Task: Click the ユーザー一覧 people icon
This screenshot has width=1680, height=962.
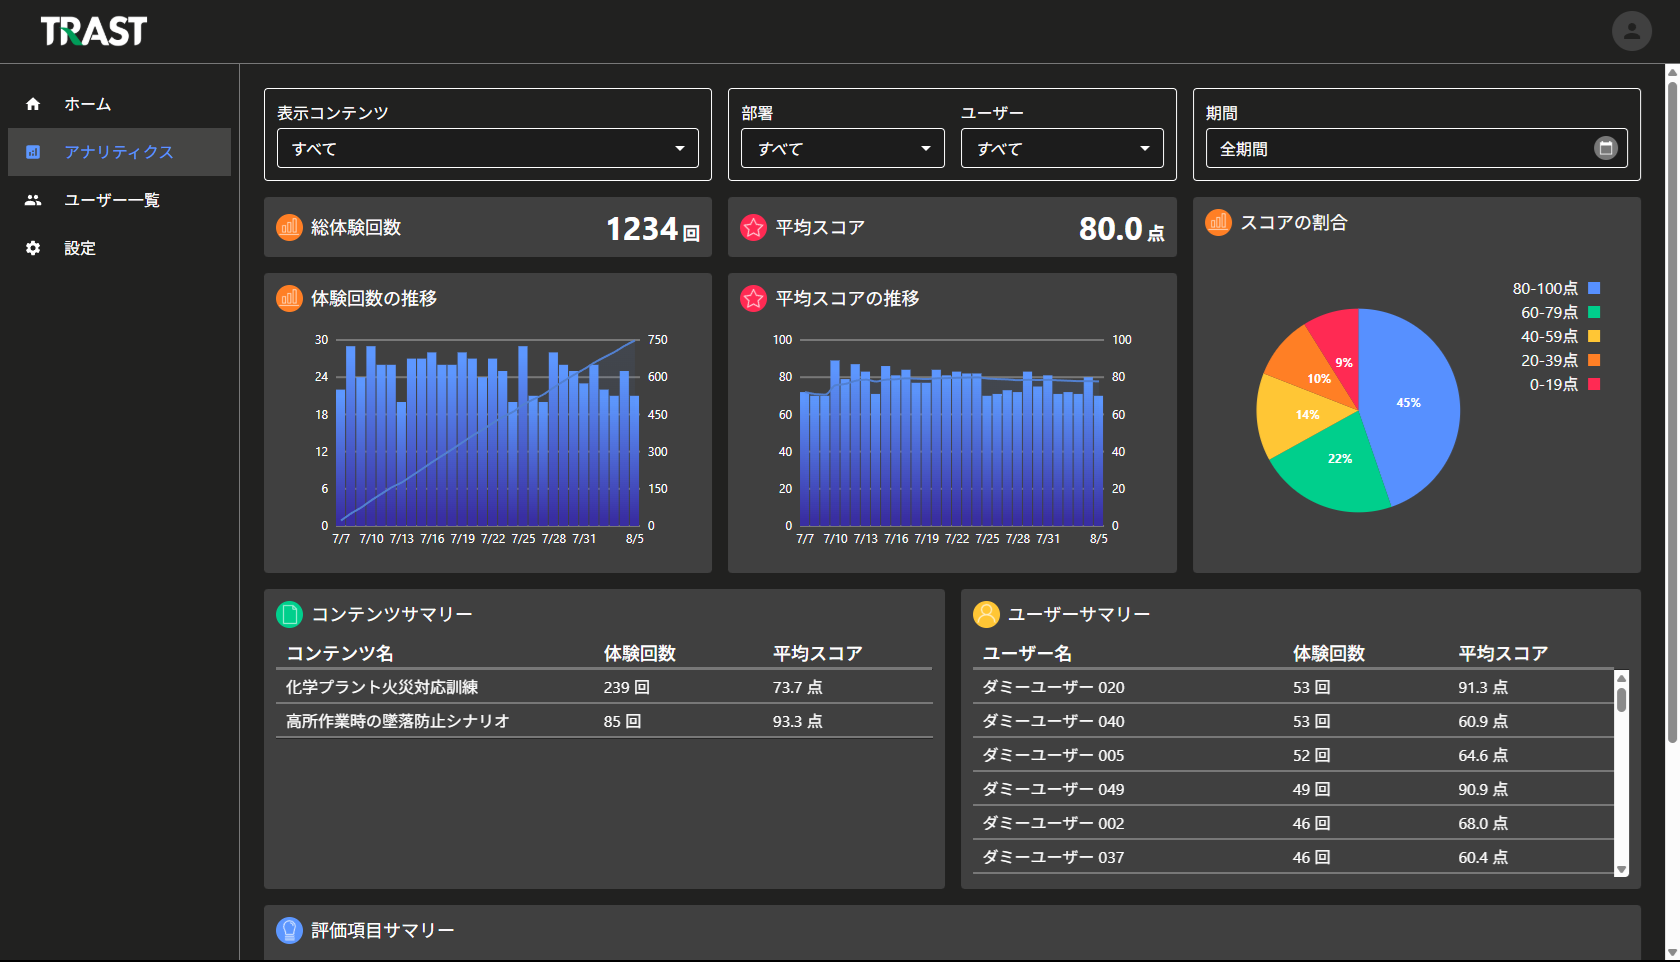Action: (x=33, y=200)
